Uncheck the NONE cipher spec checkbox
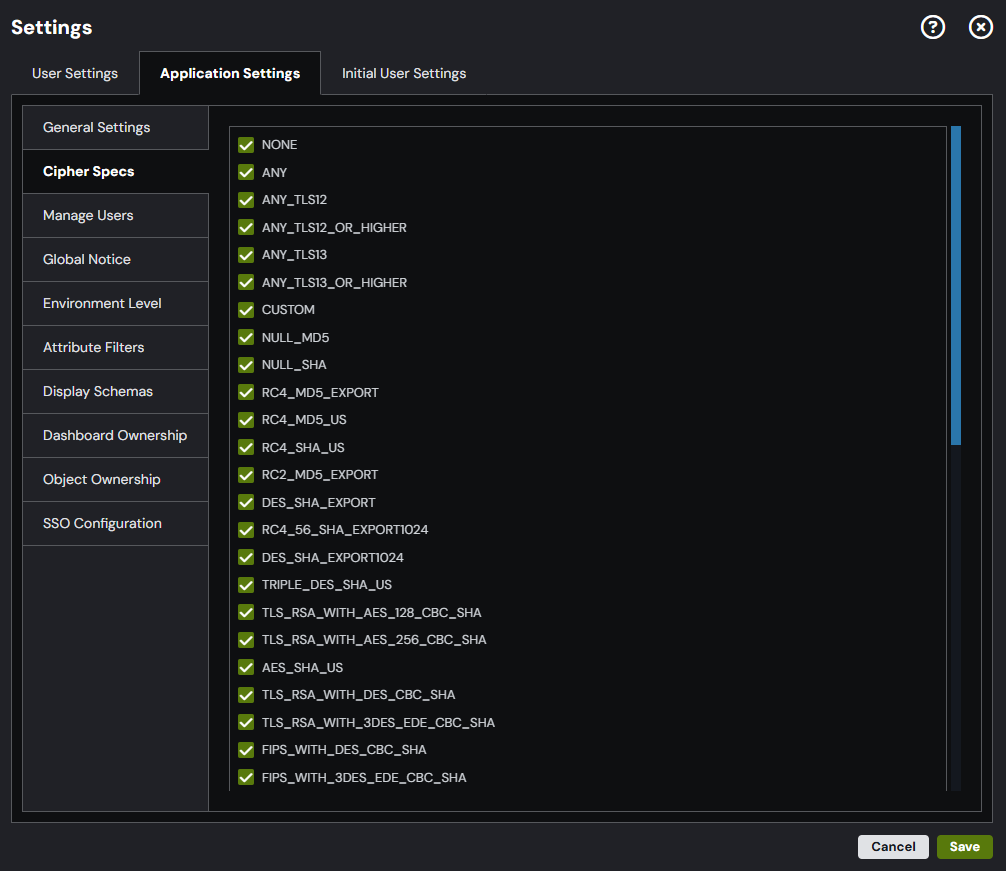Image resolution: width=1006 pixels, height=871 pixels. click(246, 145)
